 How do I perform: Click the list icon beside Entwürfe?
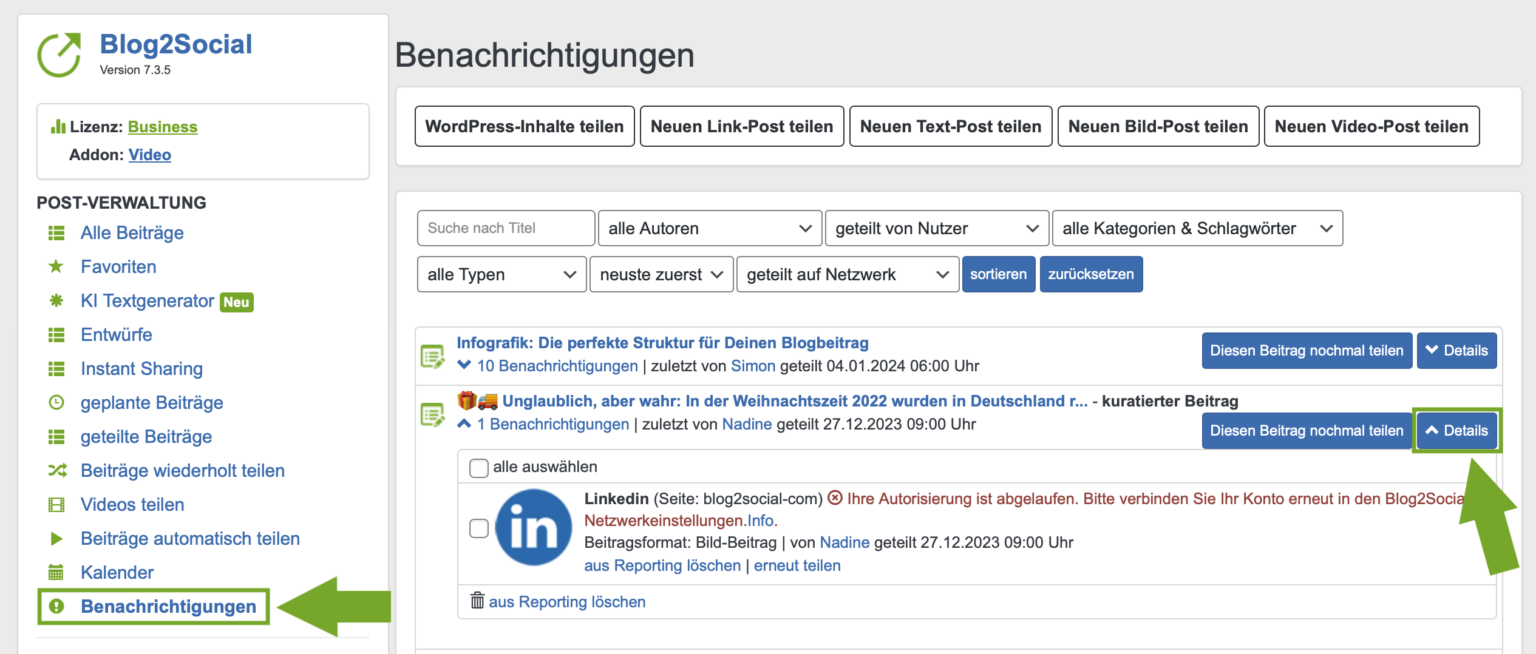click(x=57, y=335)
